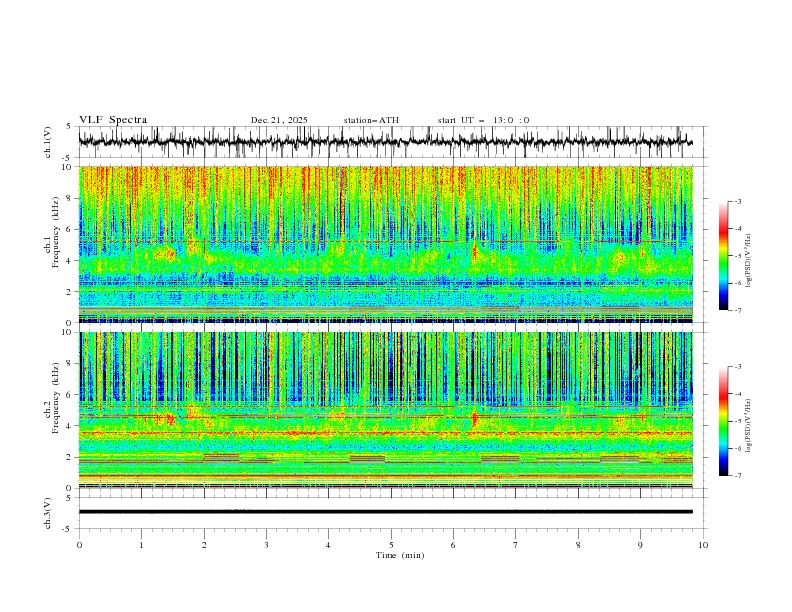This screenshot has height=612, width=792.
Task: Click the "4" tick label on time axis
Action: click(x=328, y=545)
